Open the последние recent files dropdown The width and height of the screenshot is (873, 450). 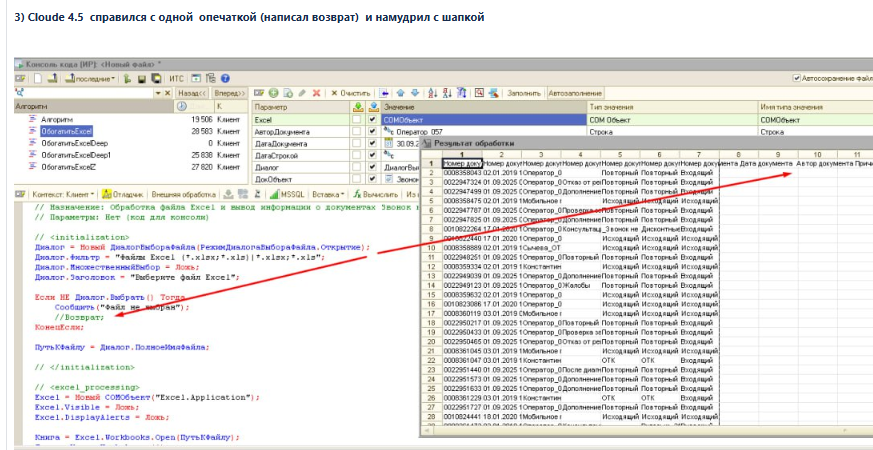point(90,79)
